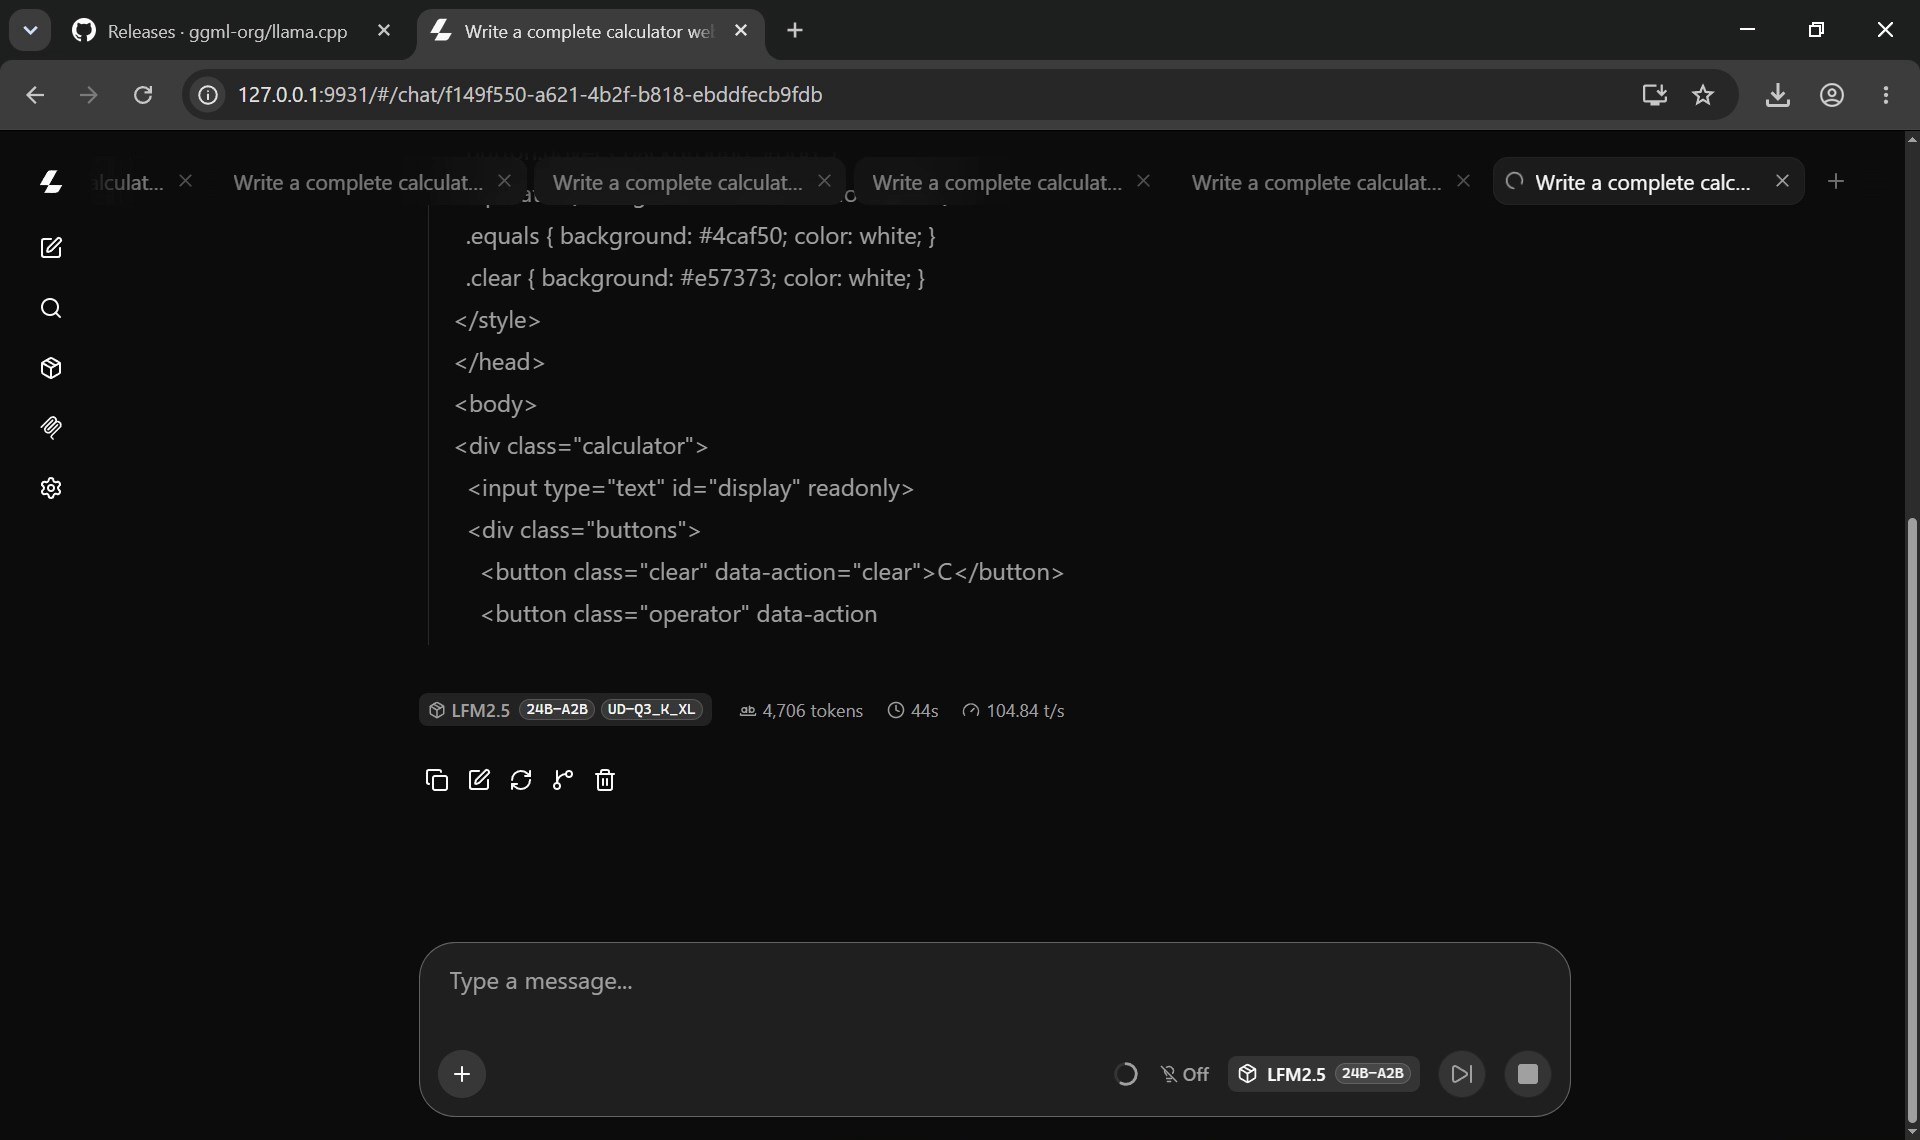
Task: Open settings gear in the sidebar
Action: (51, 488)
